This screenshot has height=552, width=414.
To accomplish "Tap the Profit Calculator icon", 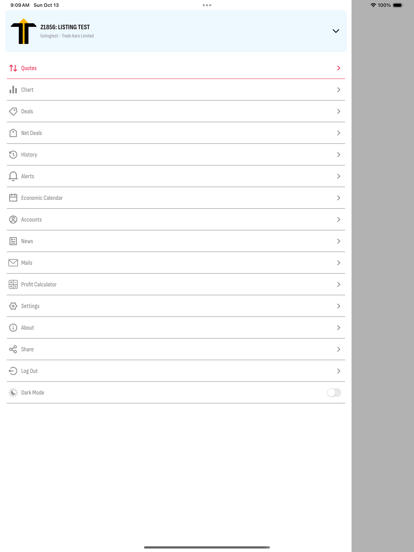I will pyautogui.click(x=13, y=284).
